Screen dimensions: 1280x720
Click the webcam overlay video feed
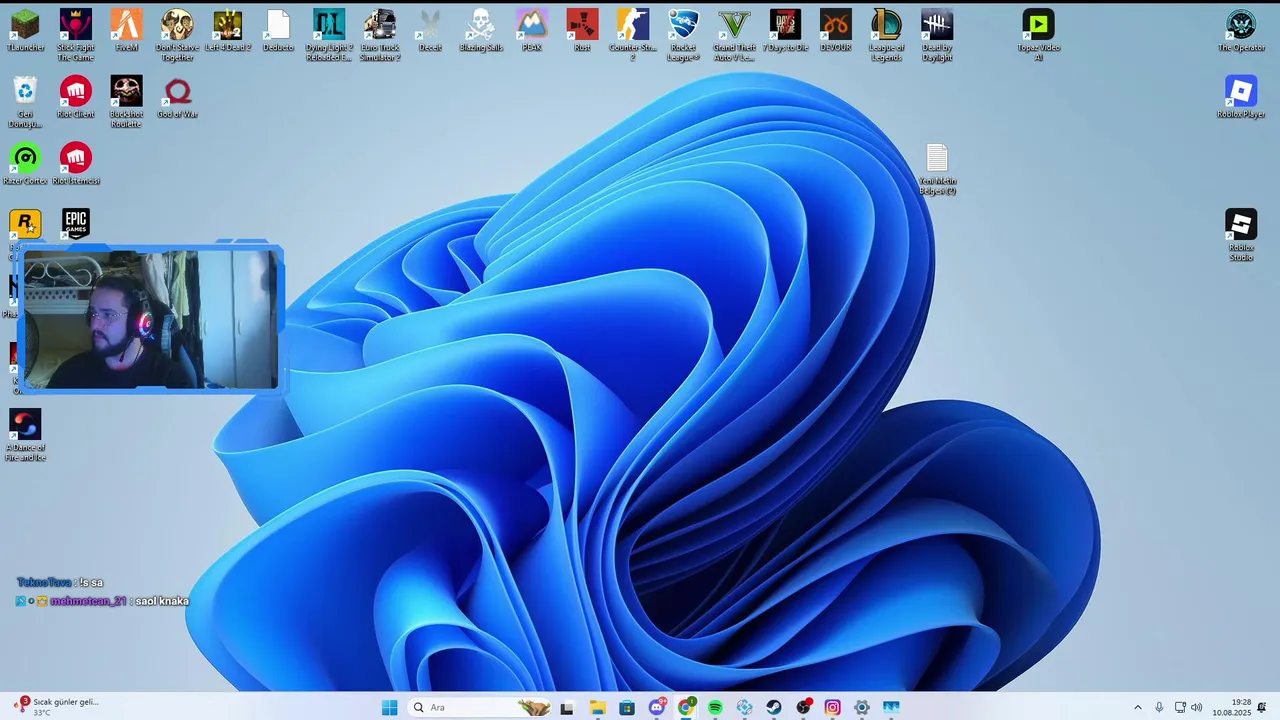[x=150, y=319]
